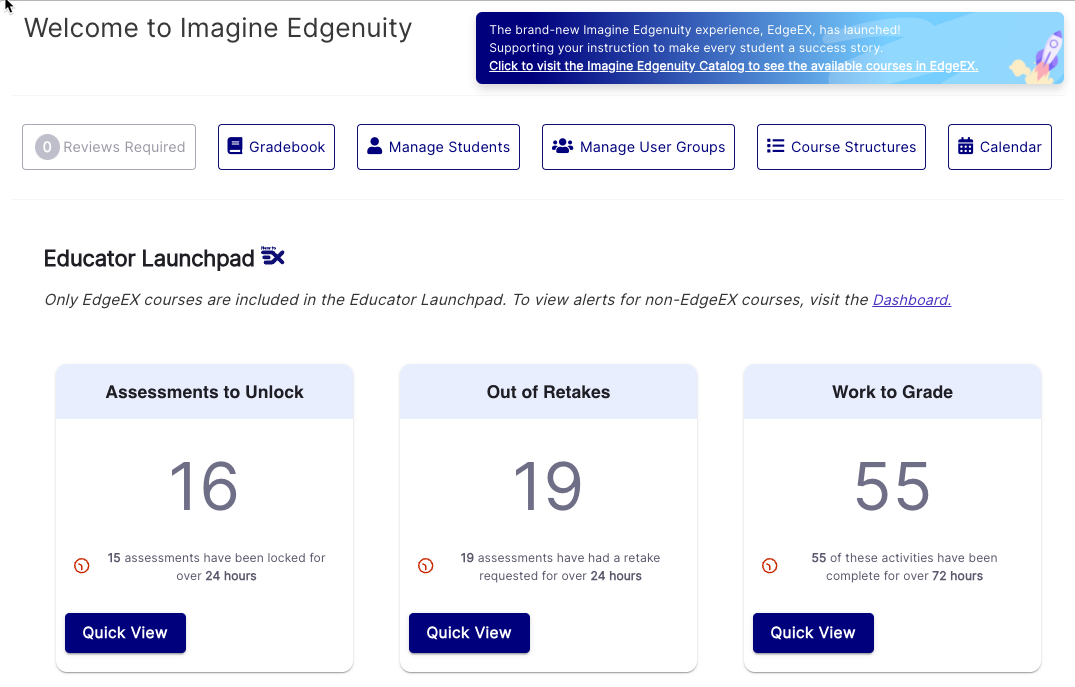Click the clock alert icon under Work to Grade

point(770,566)
